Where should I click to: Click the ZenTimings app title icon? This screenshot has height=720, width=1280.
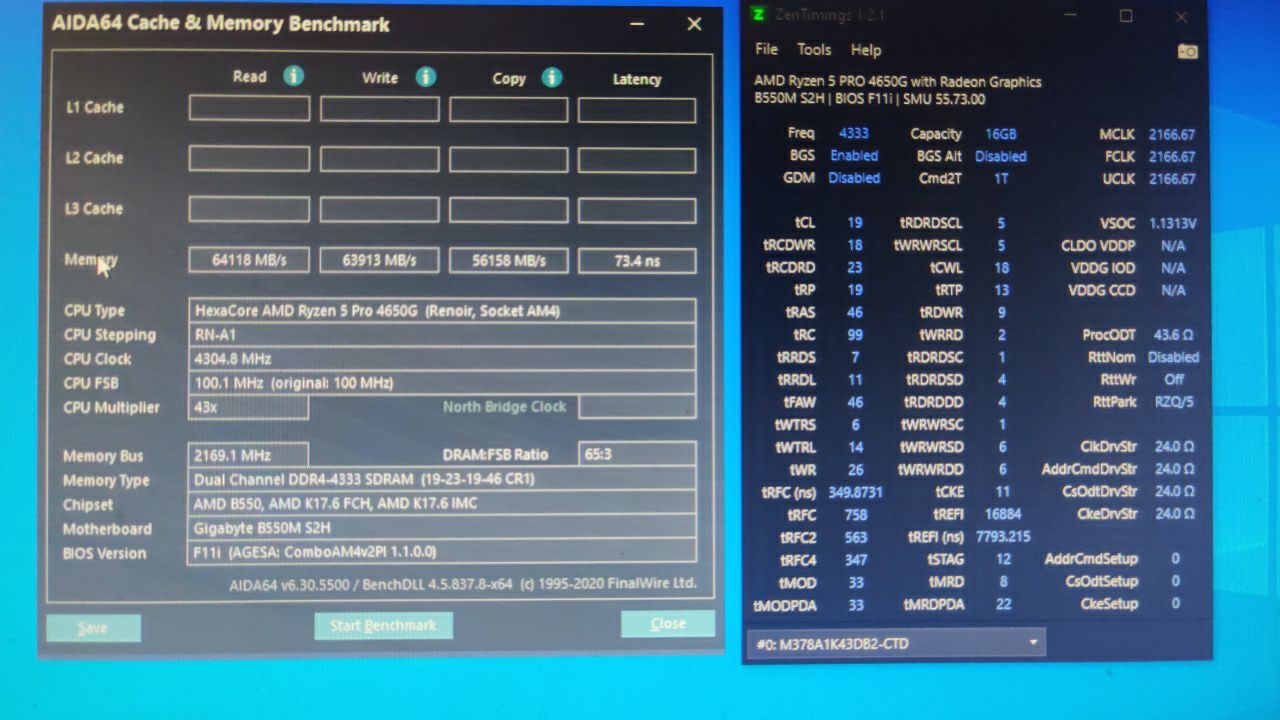(759, 15)
